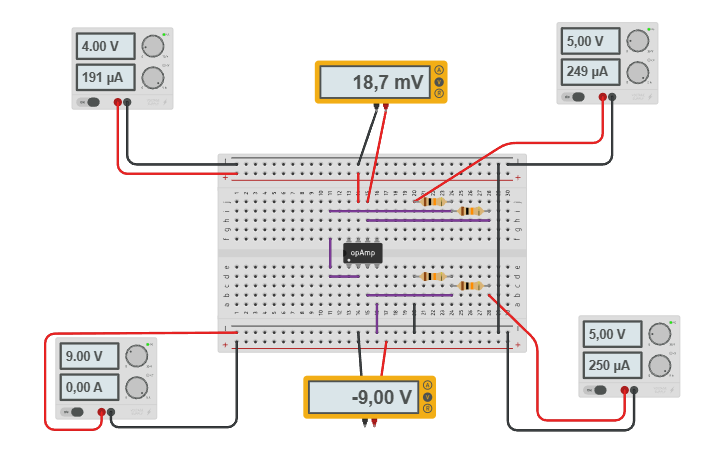Switch the 18,7 mV multimeter to voltage mode
Screen dimensions: 725x453
pyautogui.click(x=439, y=82)
